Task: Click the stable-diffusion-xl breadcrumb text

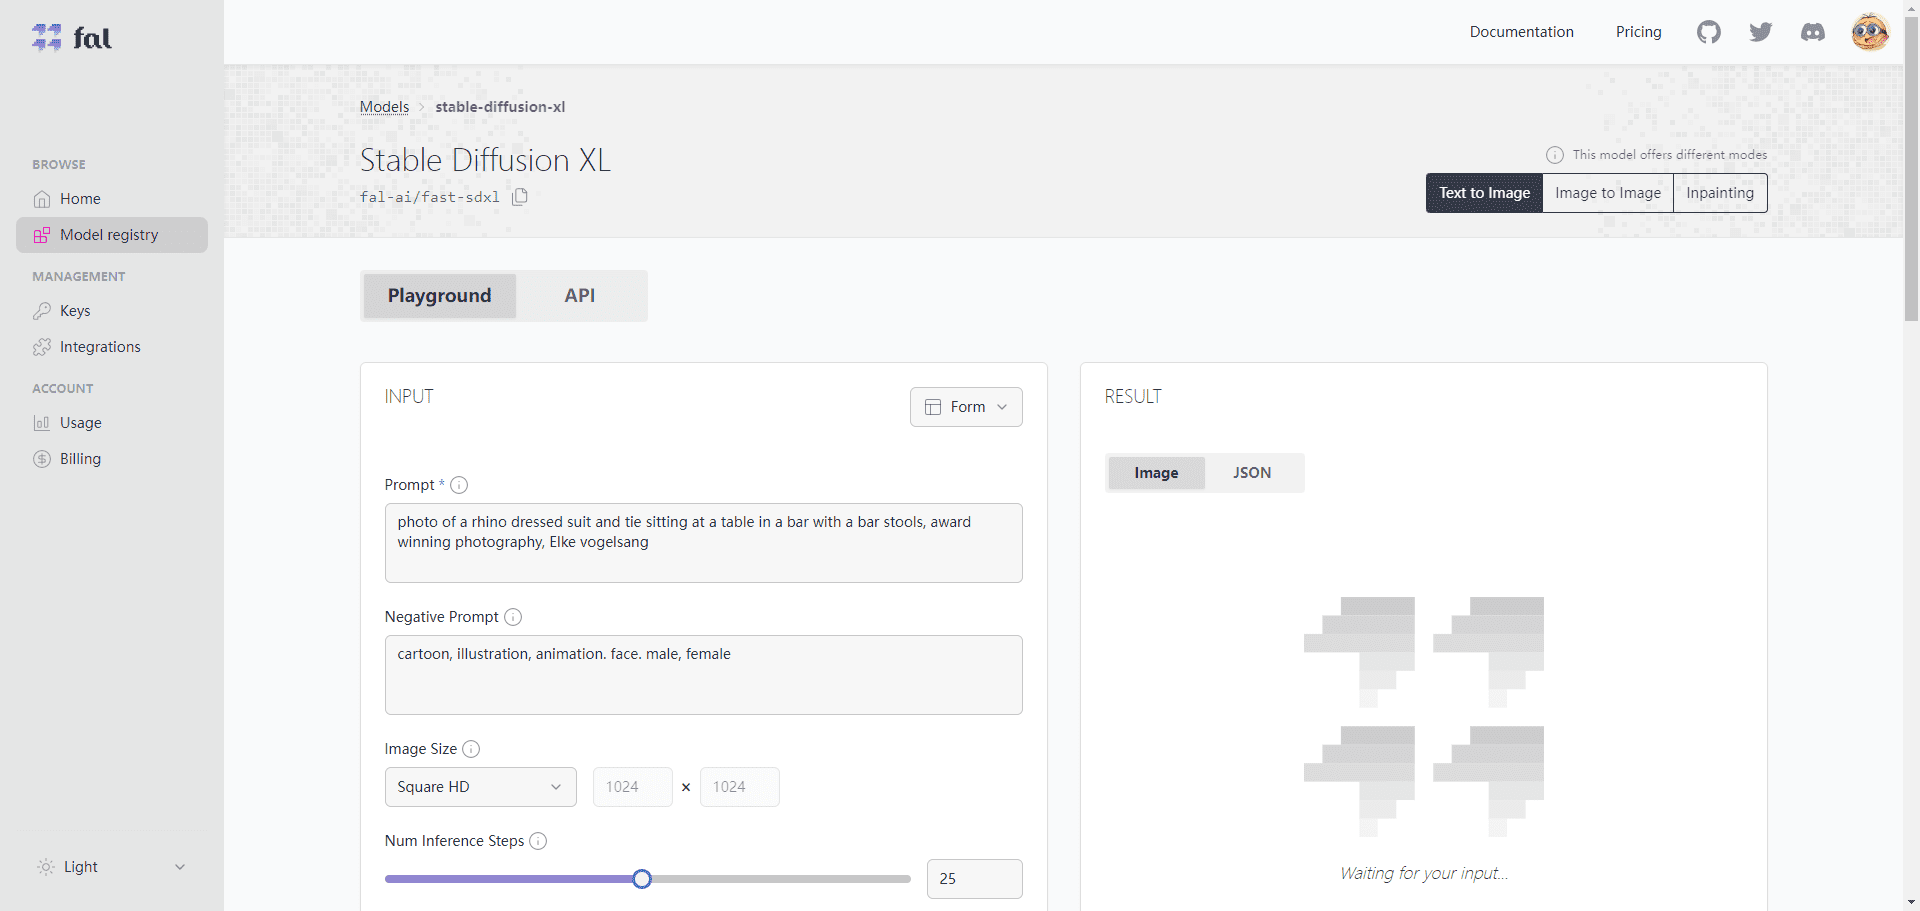Action: (x=500, y=107)
